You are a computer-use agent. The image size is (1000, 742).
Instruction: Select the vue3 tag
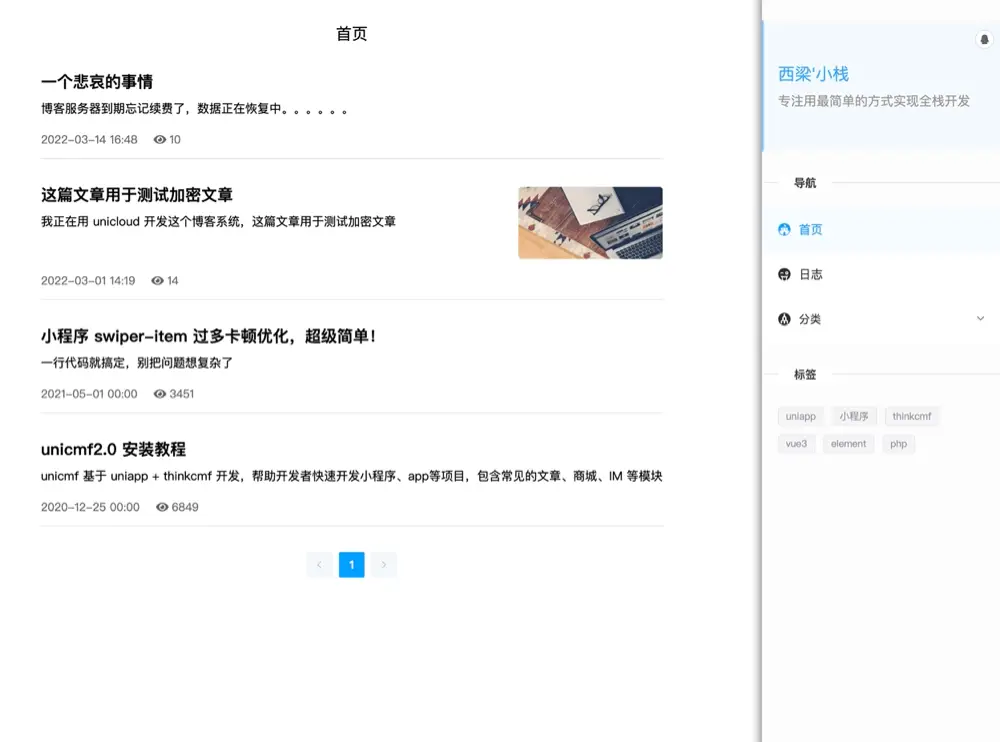[x=796, y=443]
